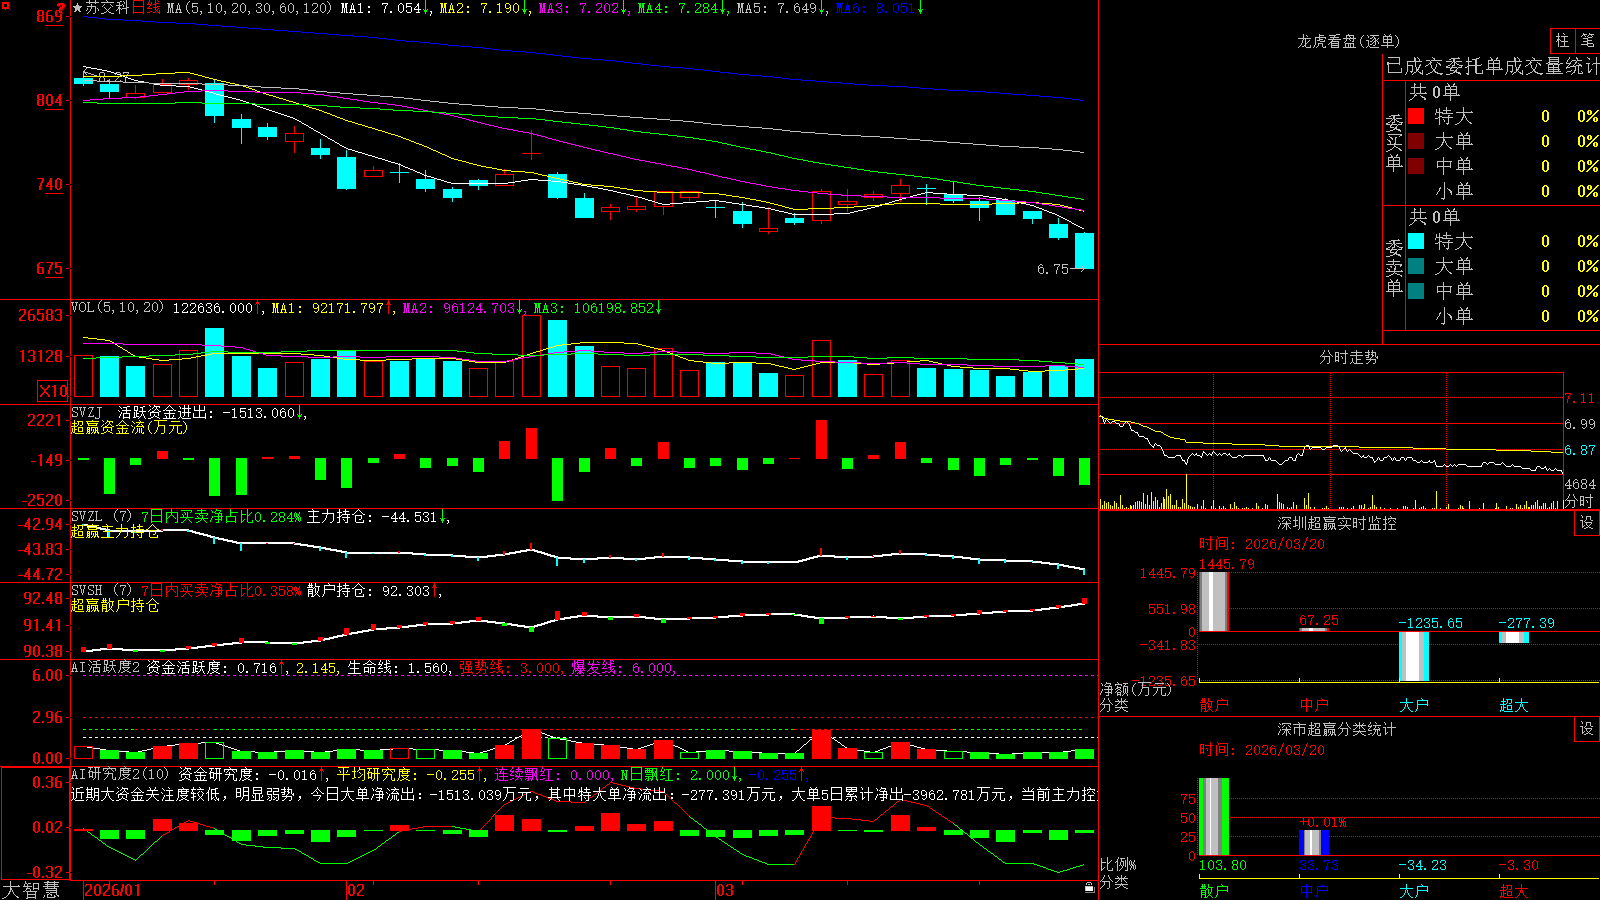Click the MA5: 7.649 value
This screenshot has height=900, width=1600.
point(782,8)
